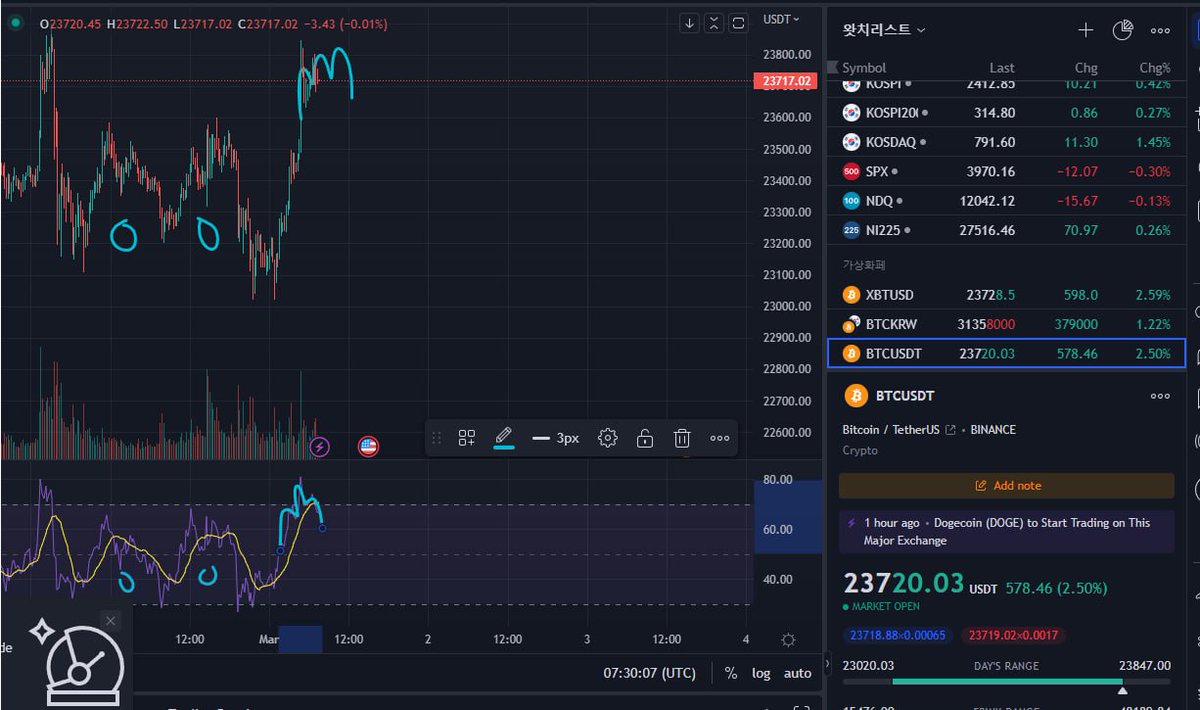The width and height of the screenshot is (1200, 710).
Task: Select the XBTUSD watchlist row
Action: [x=1007, y=295]
